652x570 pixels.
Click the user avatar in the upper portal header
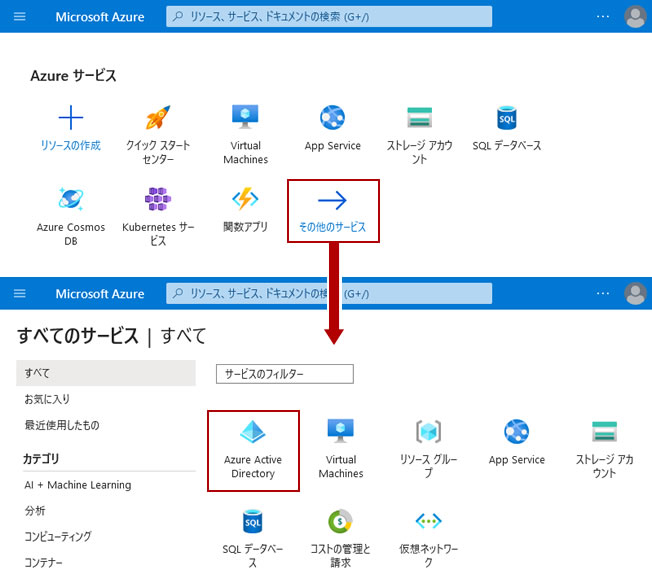point(635,17)
